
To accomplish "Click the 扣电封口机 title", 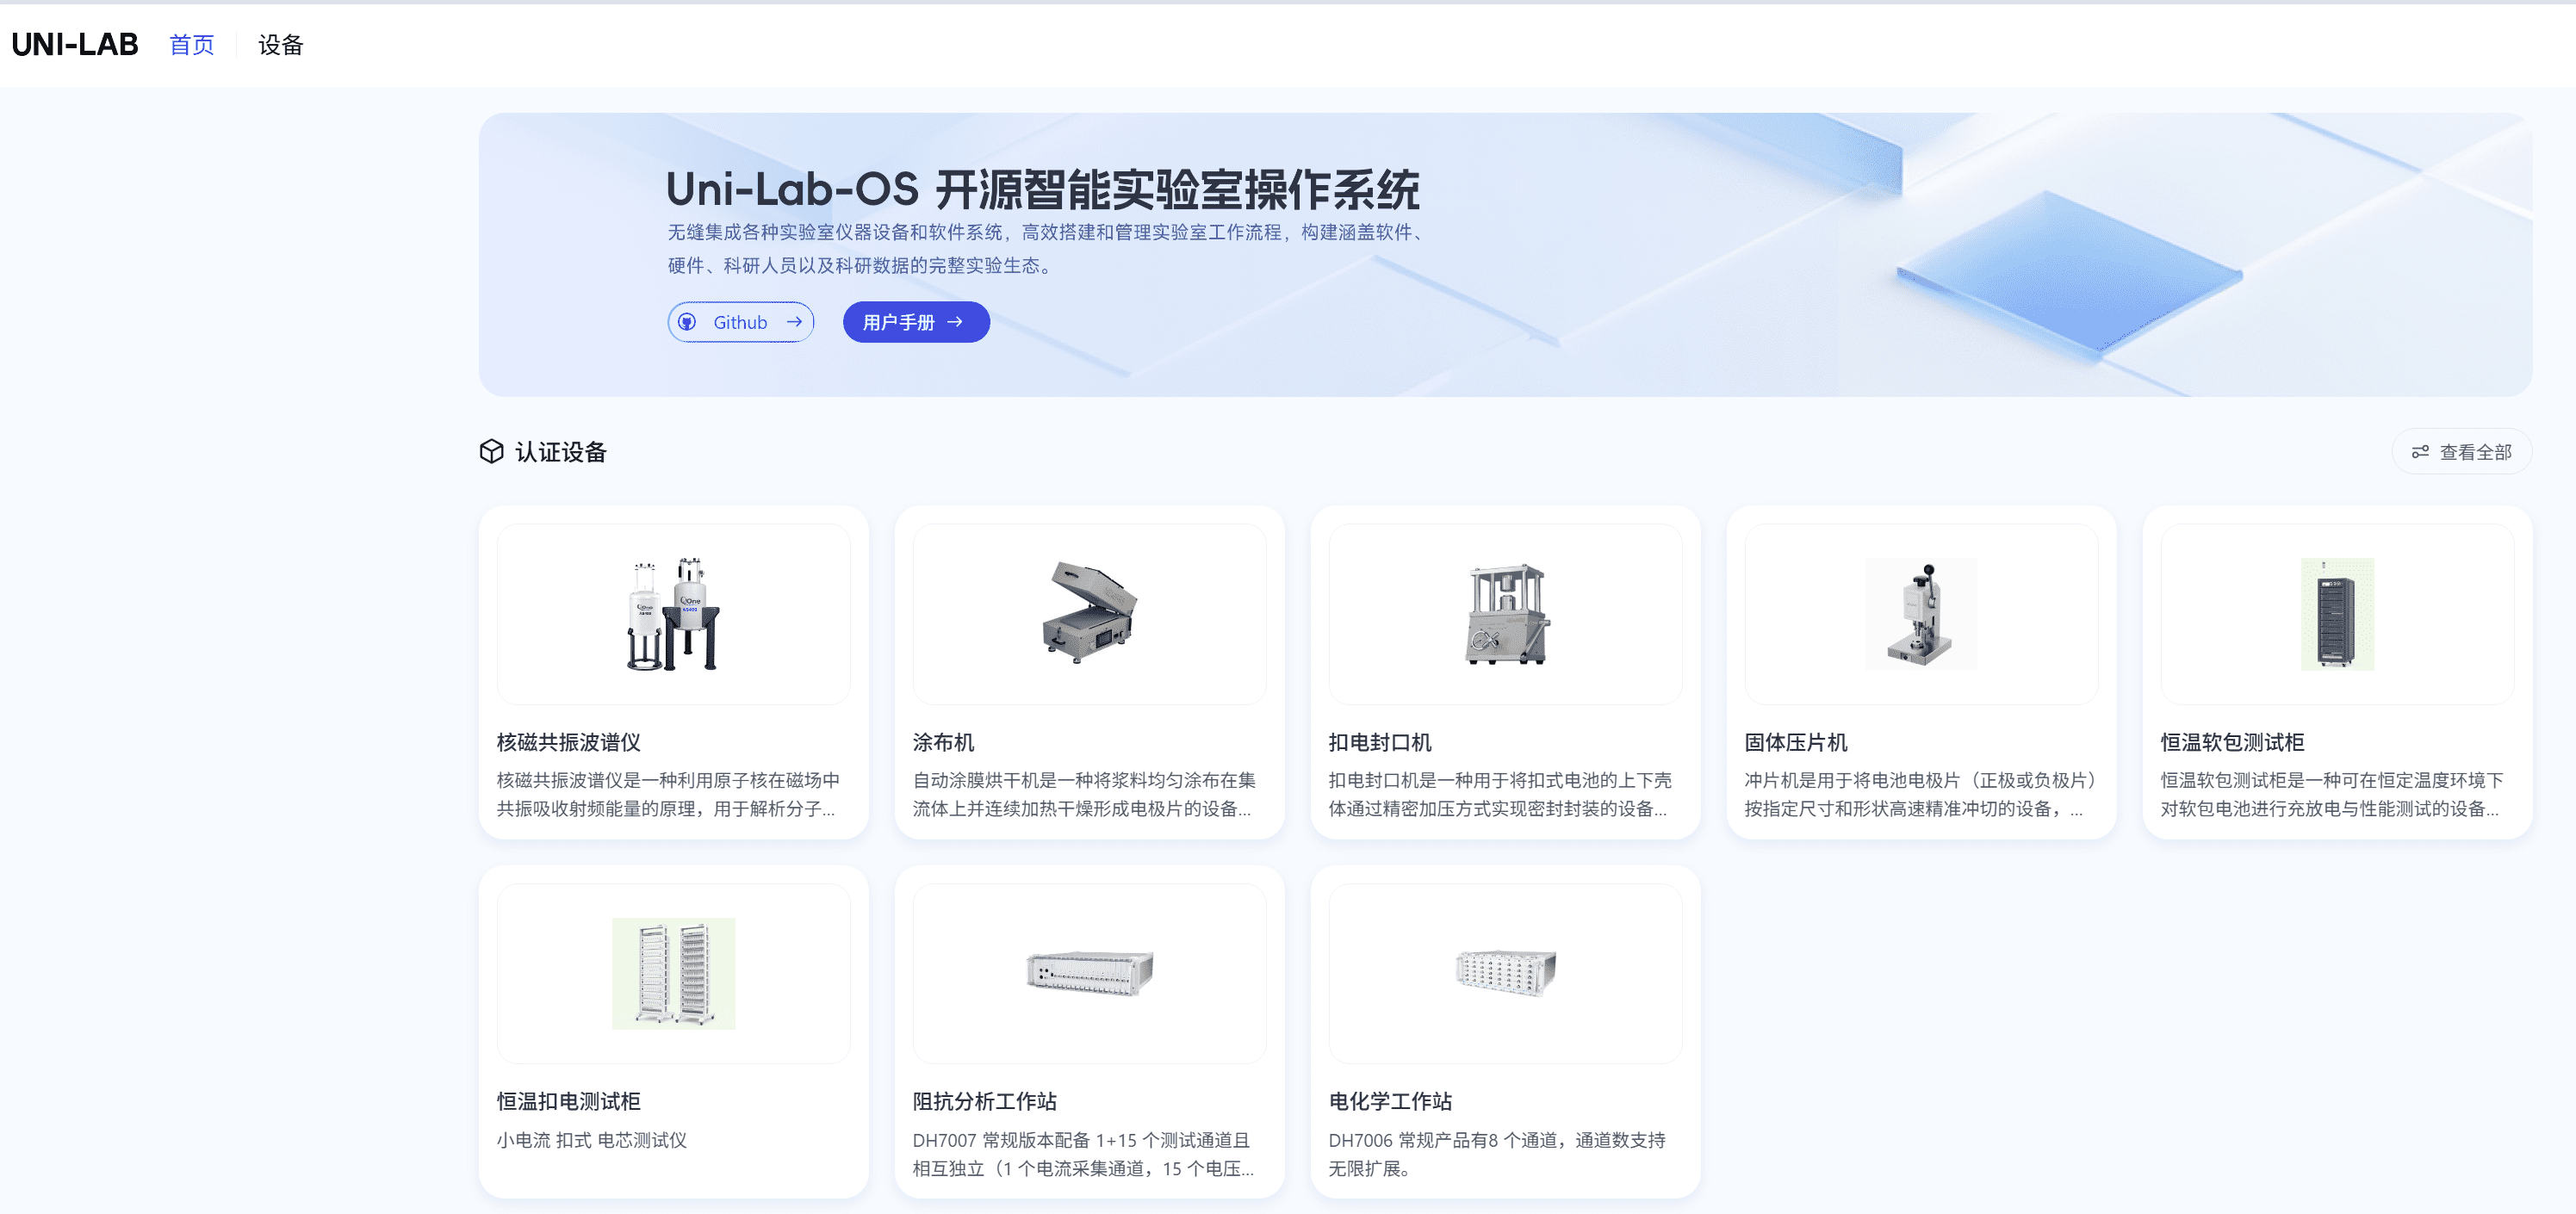I will 1380,742.
